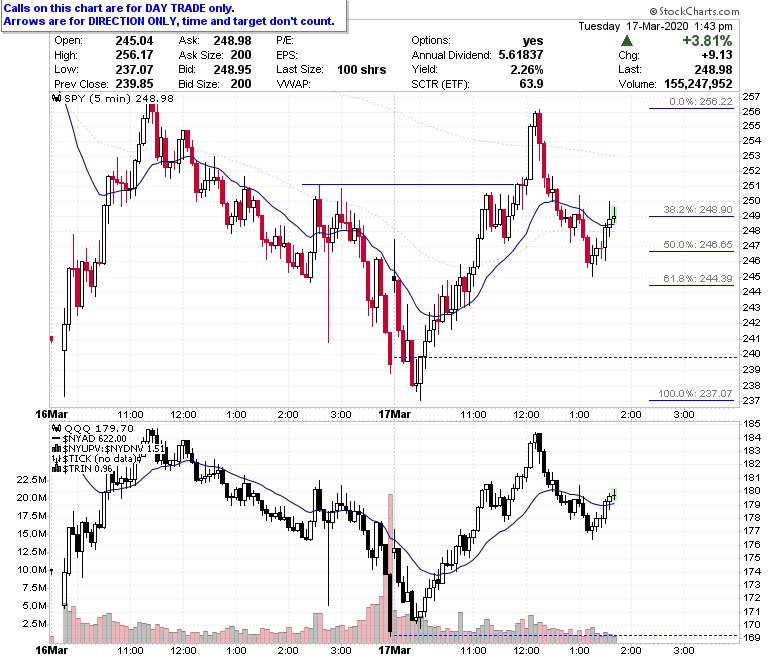Click the '100.0%: 237.07' Fibonacci label

click(x=695, y=393)
